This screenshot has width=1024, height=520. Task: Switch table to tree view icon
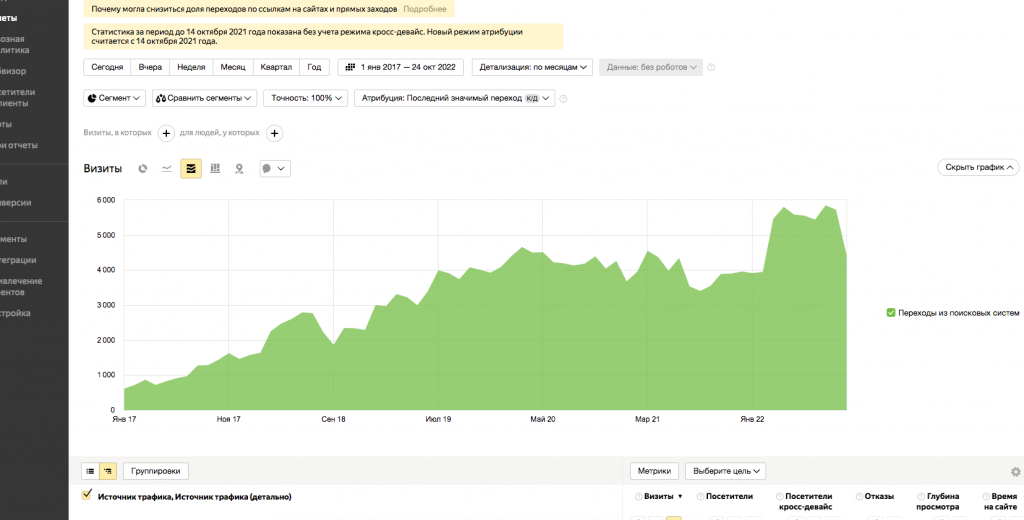pos(108,471)
